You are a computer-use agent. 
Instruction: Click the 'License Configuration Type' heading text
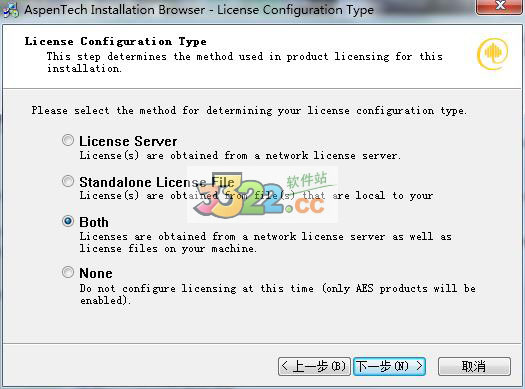coord(116,42)
